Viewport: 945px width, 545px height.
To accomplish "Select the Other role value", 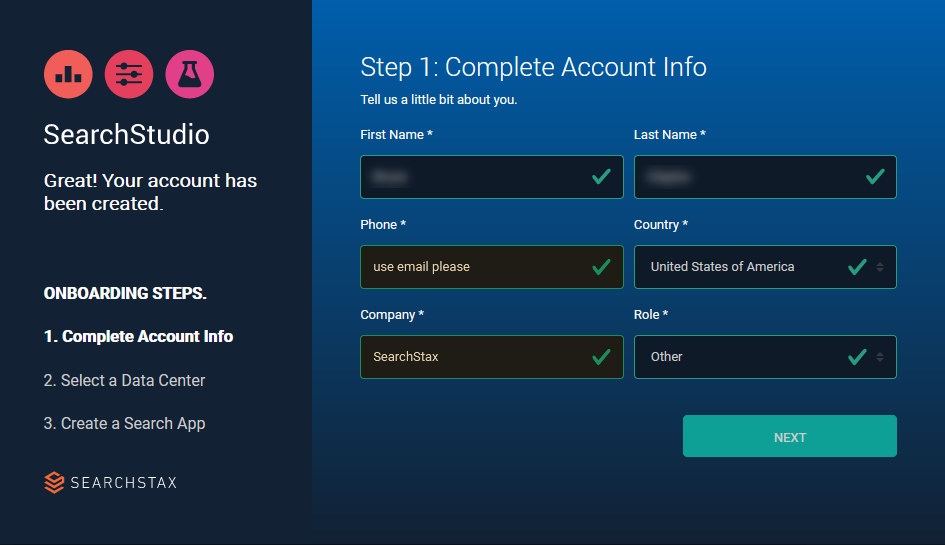I will (667, 357).
